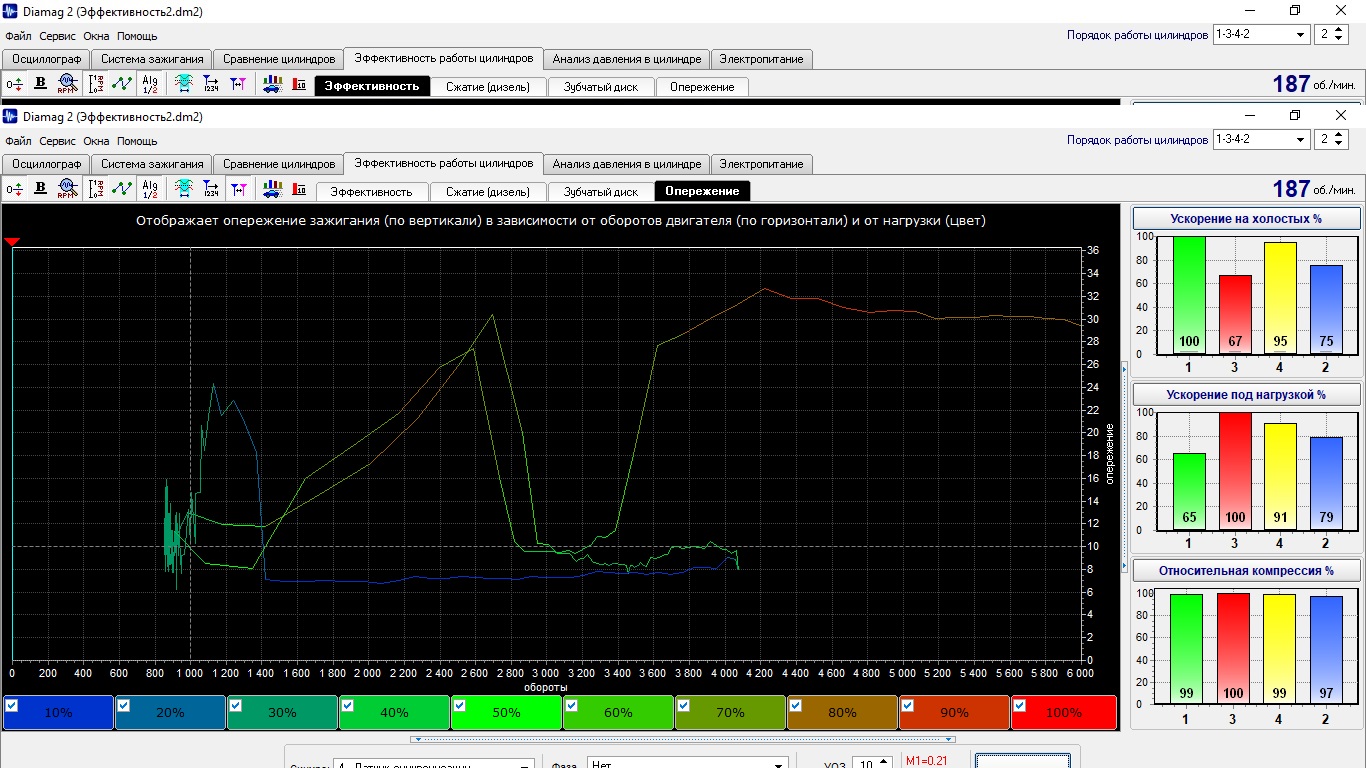Click the Относительная компрессия % panel header
The width and height of the screenshot is (1366, 768).
point(1246,571)
